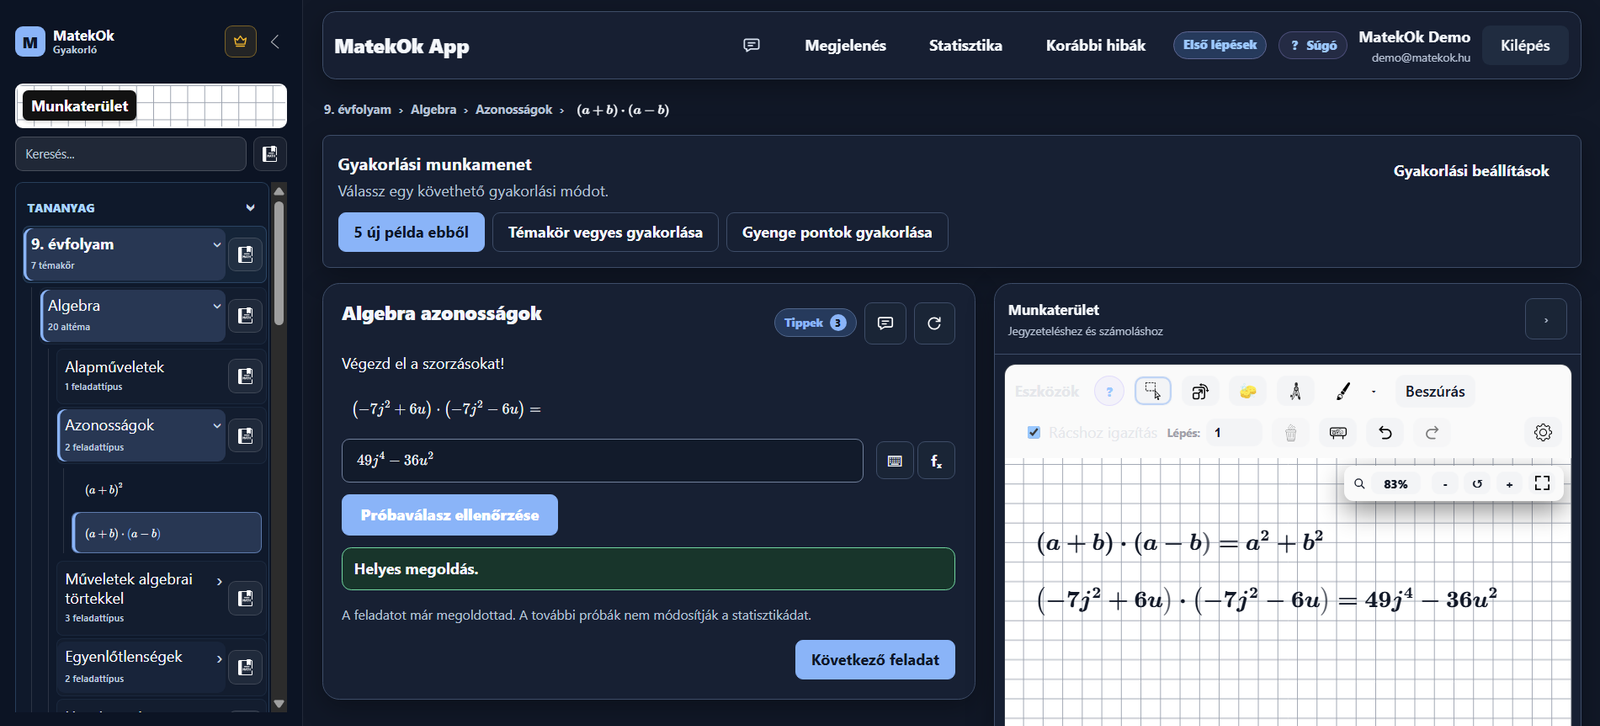Select the rectangle selection tool
Screen dimensions: 1600x726
tap(1153, 391)
